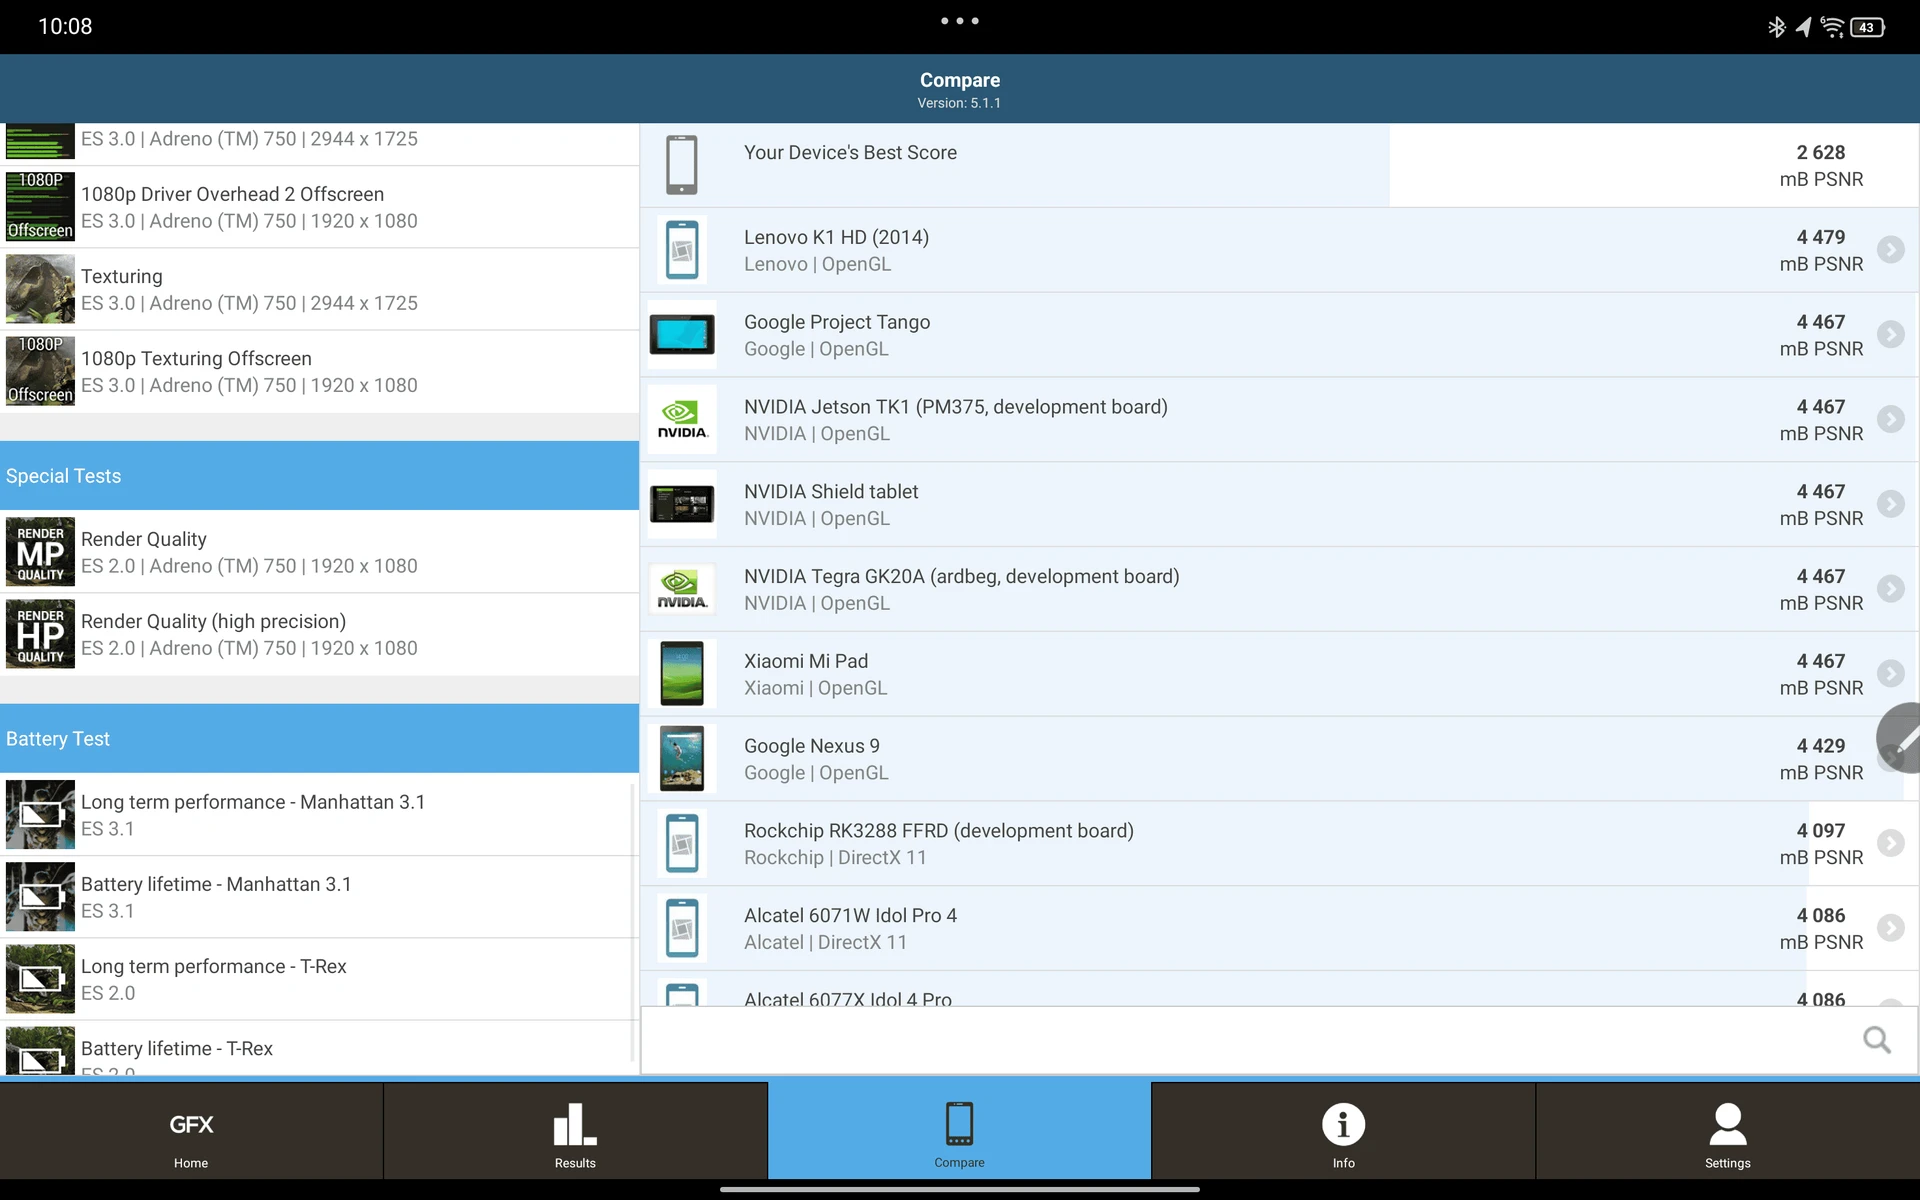Viewport: 1920px width, 1200px height.
Task: Tap Google Nexus 9 device thumbnail
Action: (x=682, y=758)
